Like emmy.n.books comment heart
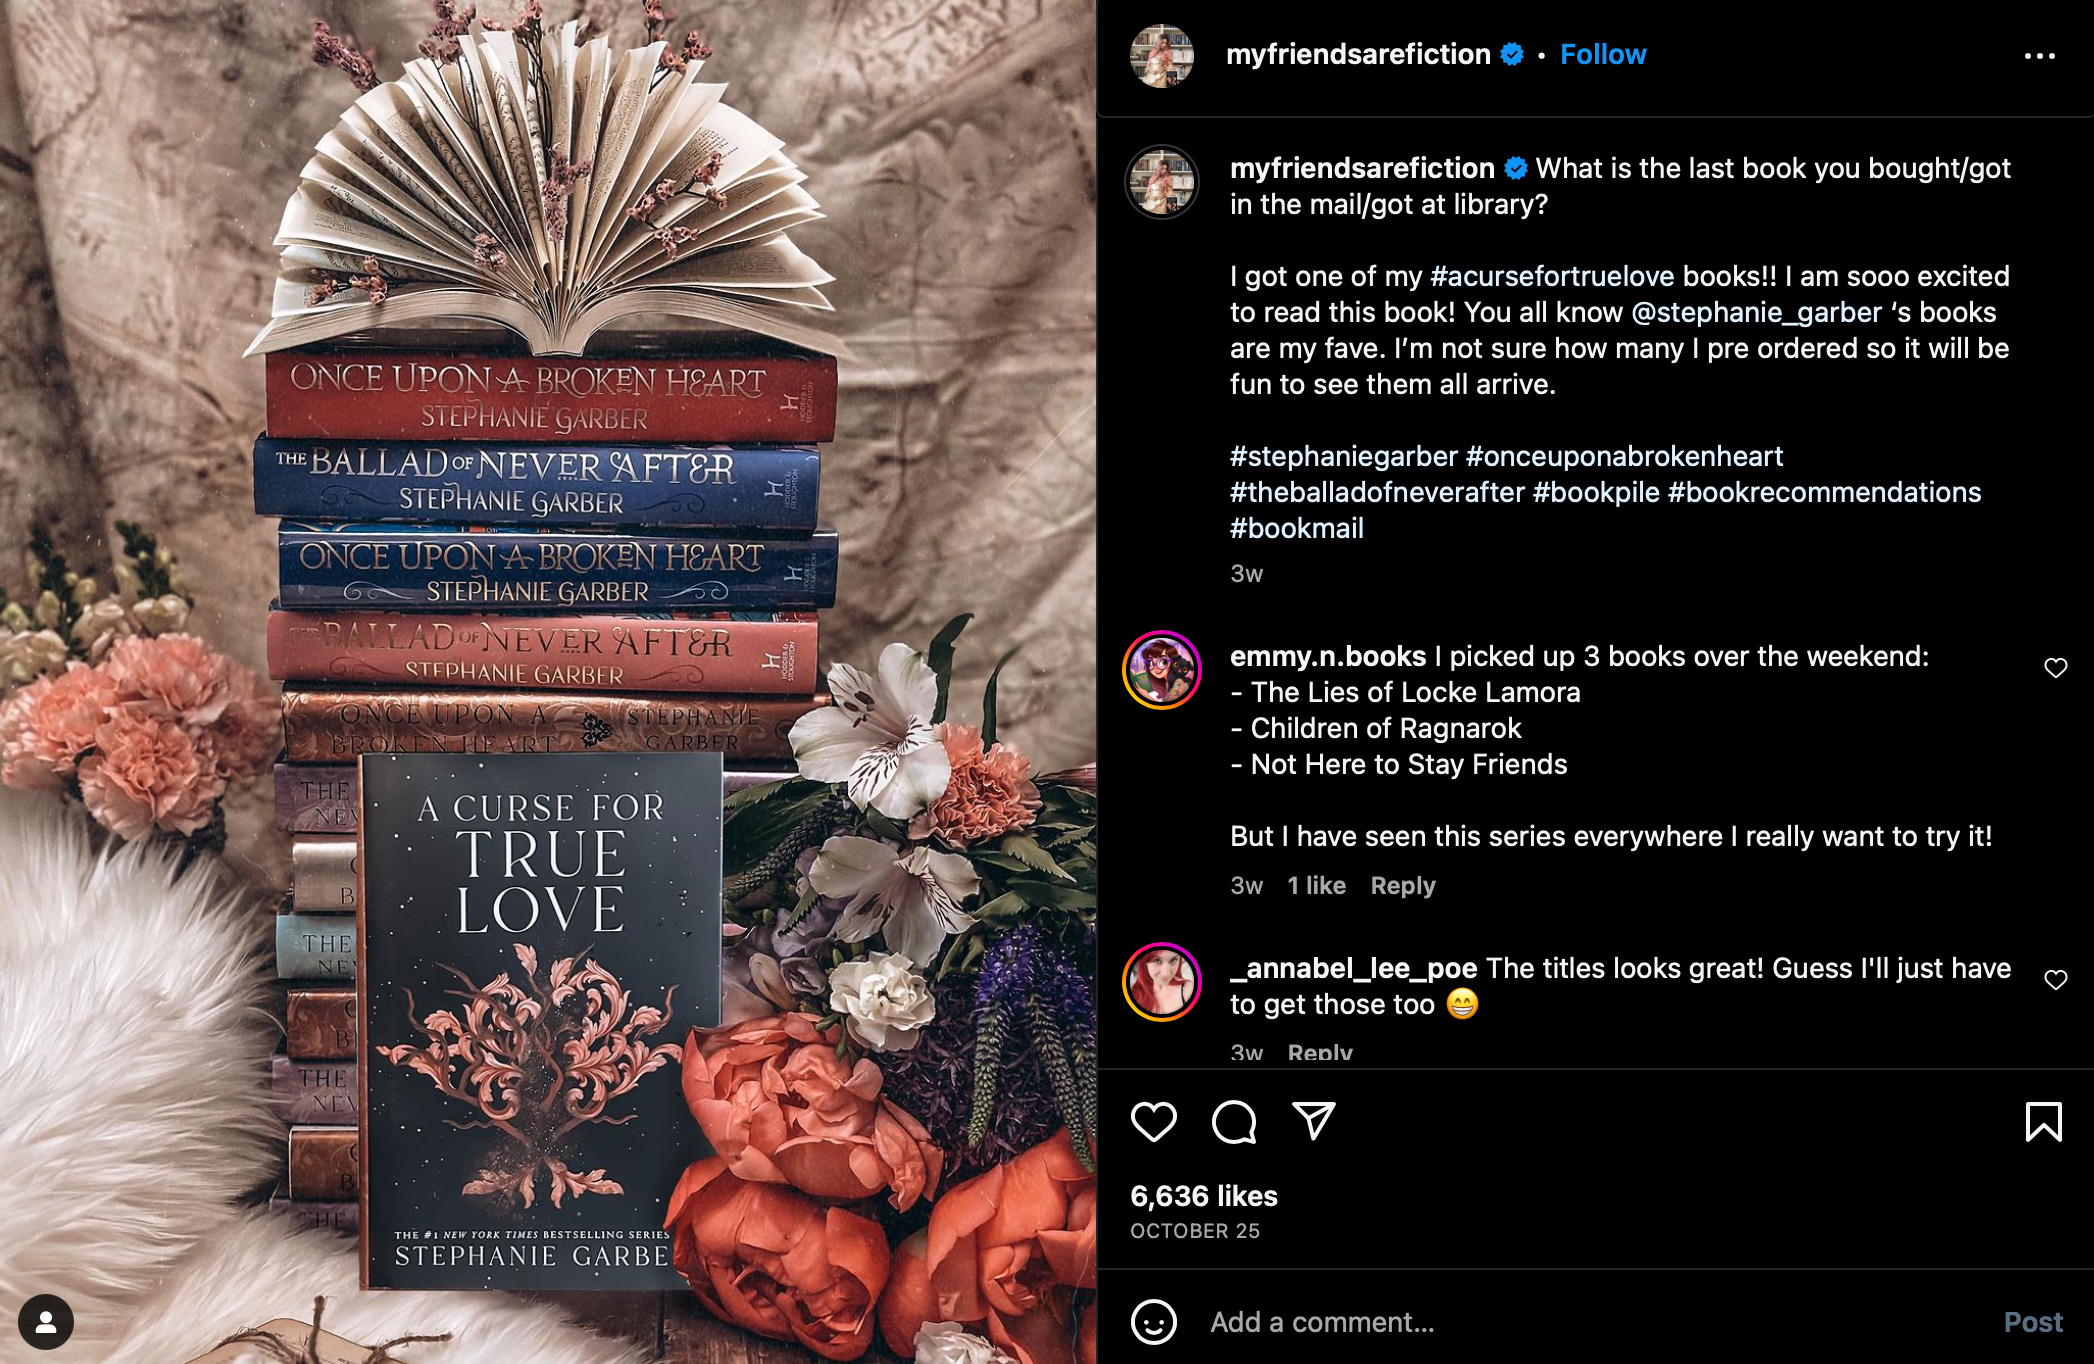The width and height of the screenshot is (2094, 1364). pos(2055,668)
